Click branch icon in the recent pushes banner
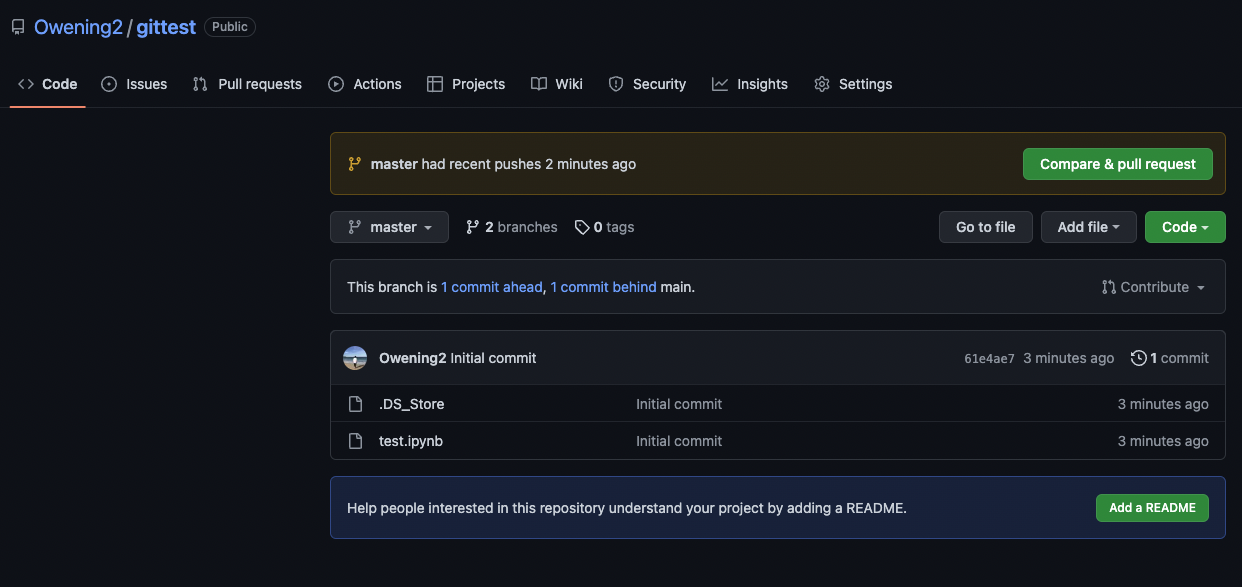The image size is (1242, 587). (x=354, y=164)
